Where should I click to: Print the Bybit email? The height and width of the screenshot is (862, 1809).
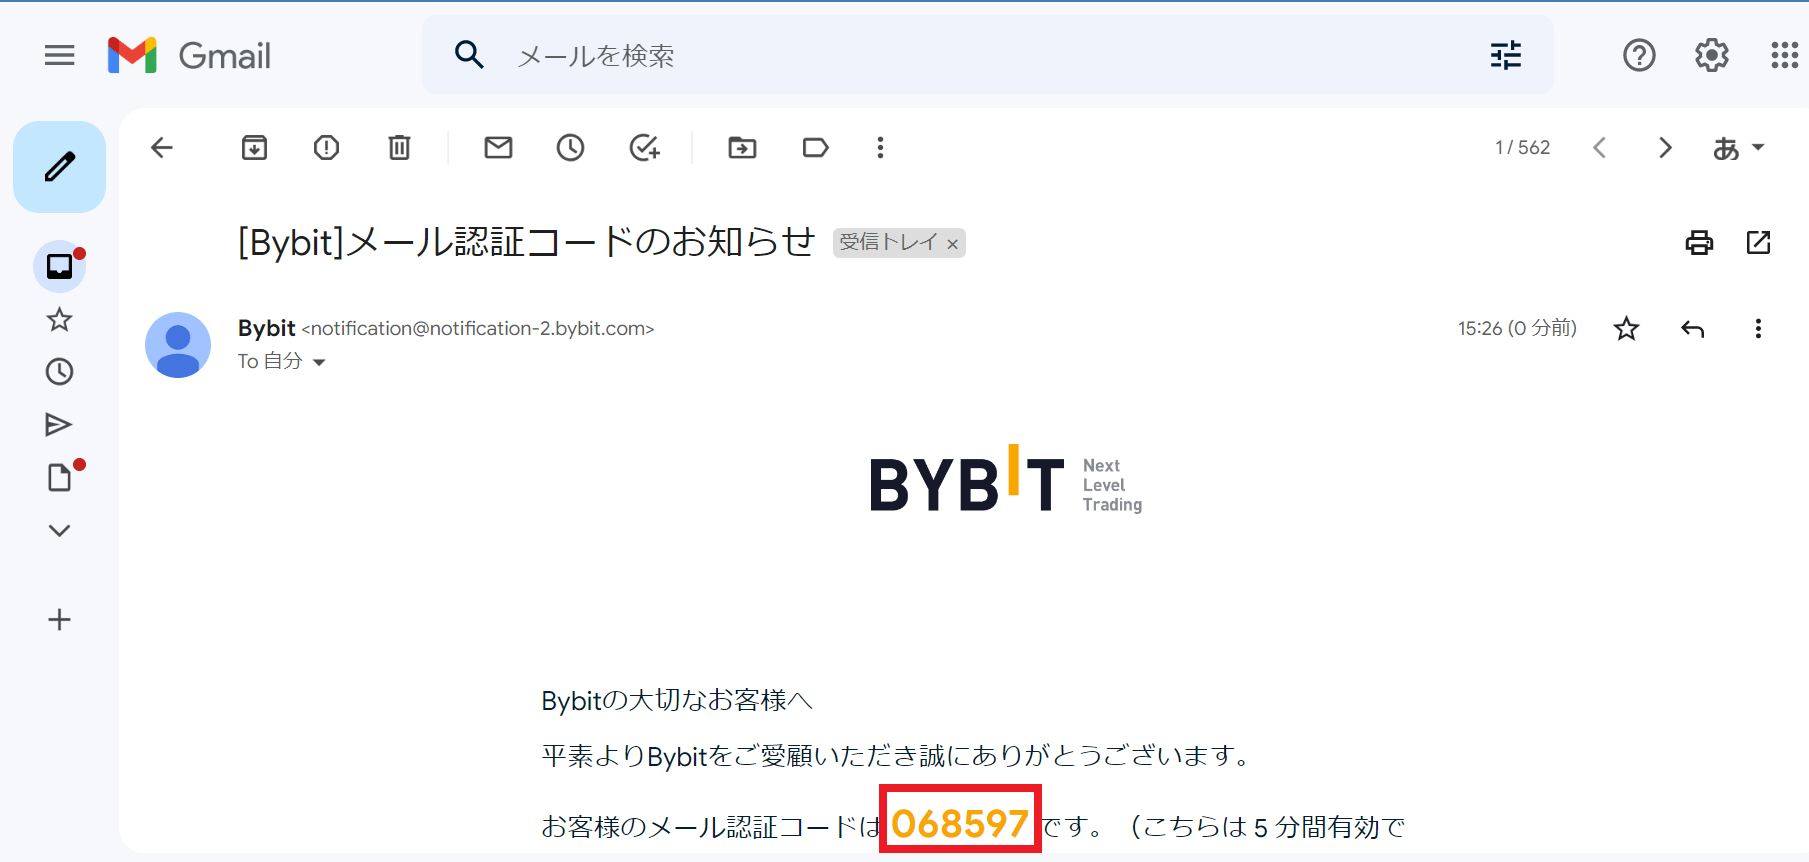tap(1699, 242)
